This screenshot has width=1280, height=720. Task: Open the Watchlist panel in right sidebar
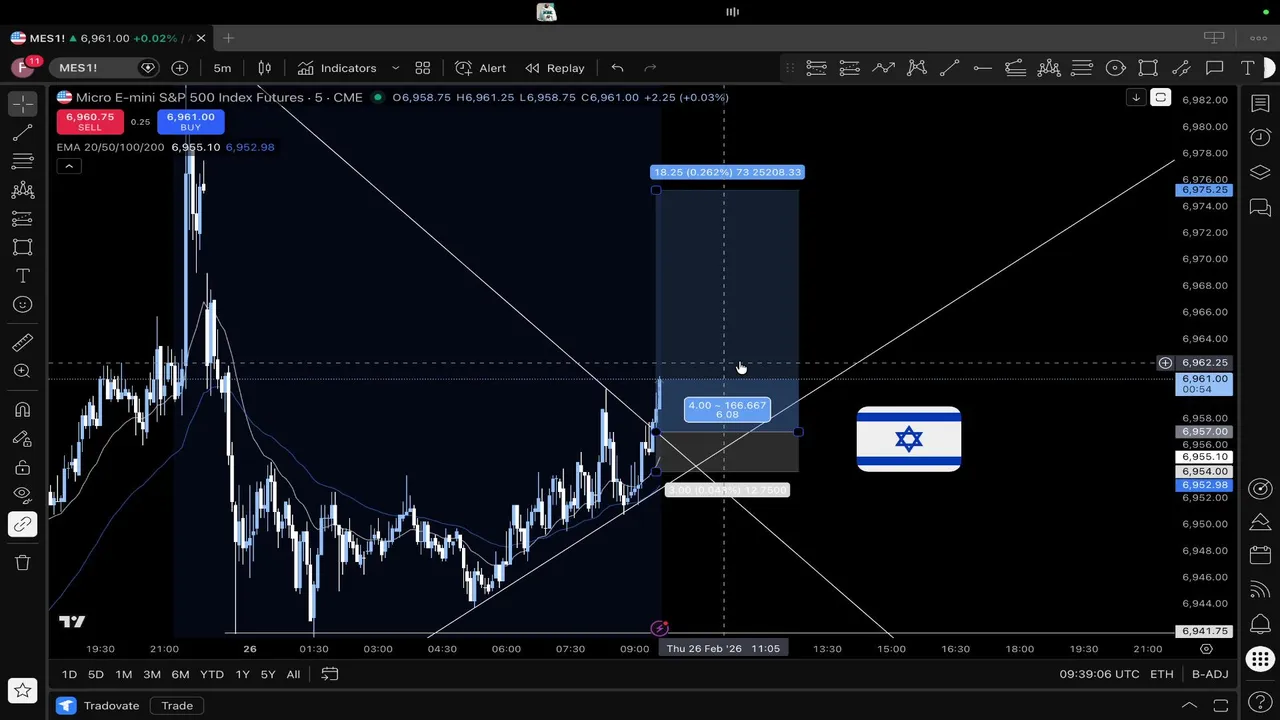click(x=1260, y=104)
